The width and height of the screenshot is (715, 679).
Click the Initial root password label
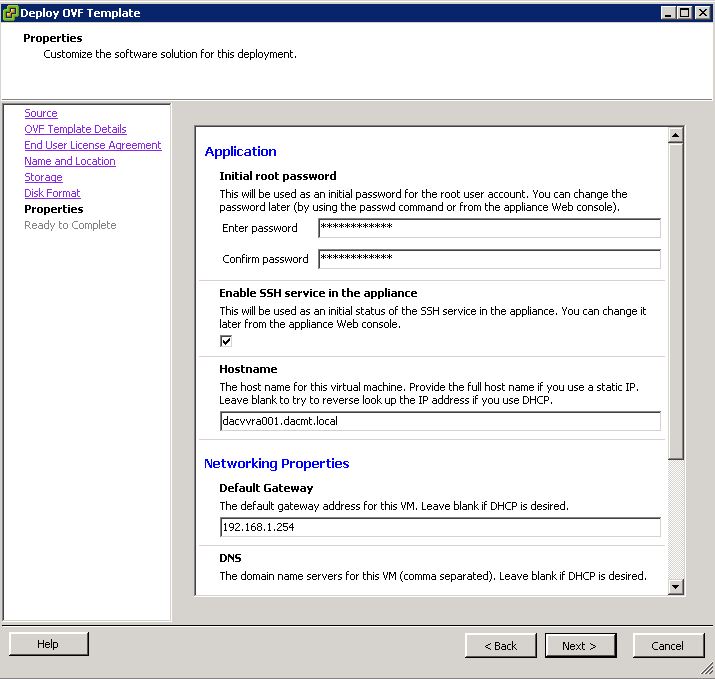click(278, 176)
